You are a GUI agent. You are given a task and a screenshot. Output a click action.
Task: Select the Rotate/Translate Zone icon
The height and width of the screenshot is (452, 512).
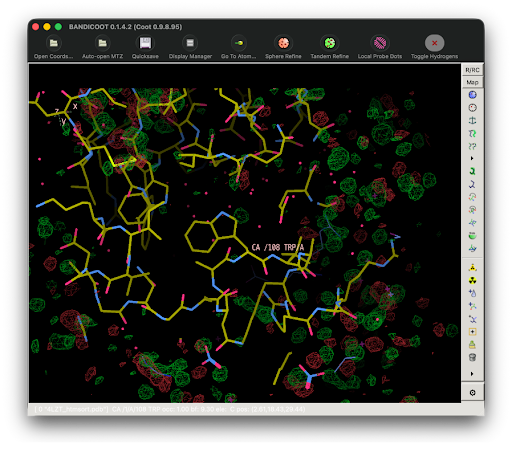[472, 146]
